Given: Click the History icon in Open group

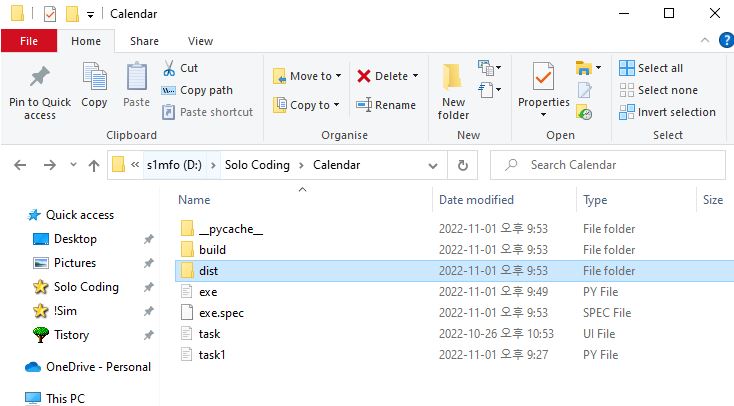Looking at the screenshot, I should point(584,112).
